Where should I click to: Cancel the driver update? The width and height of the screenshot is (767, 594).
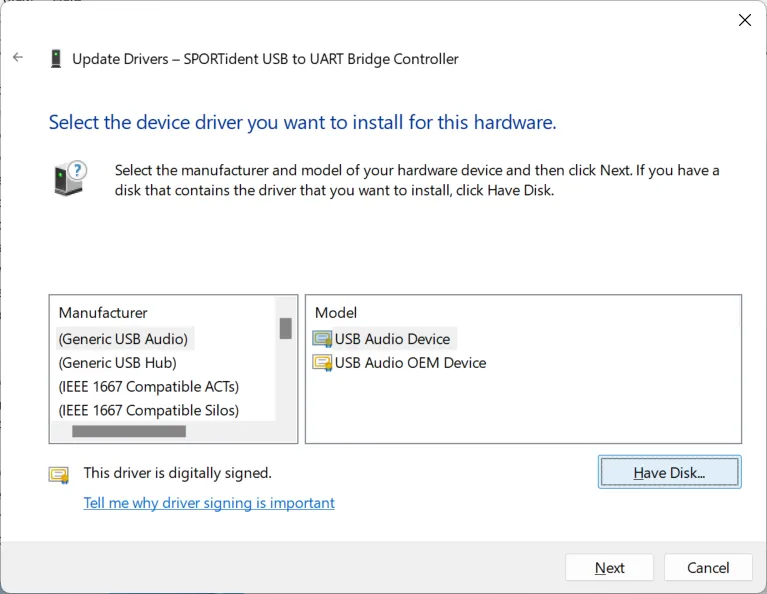click(708, 568)
